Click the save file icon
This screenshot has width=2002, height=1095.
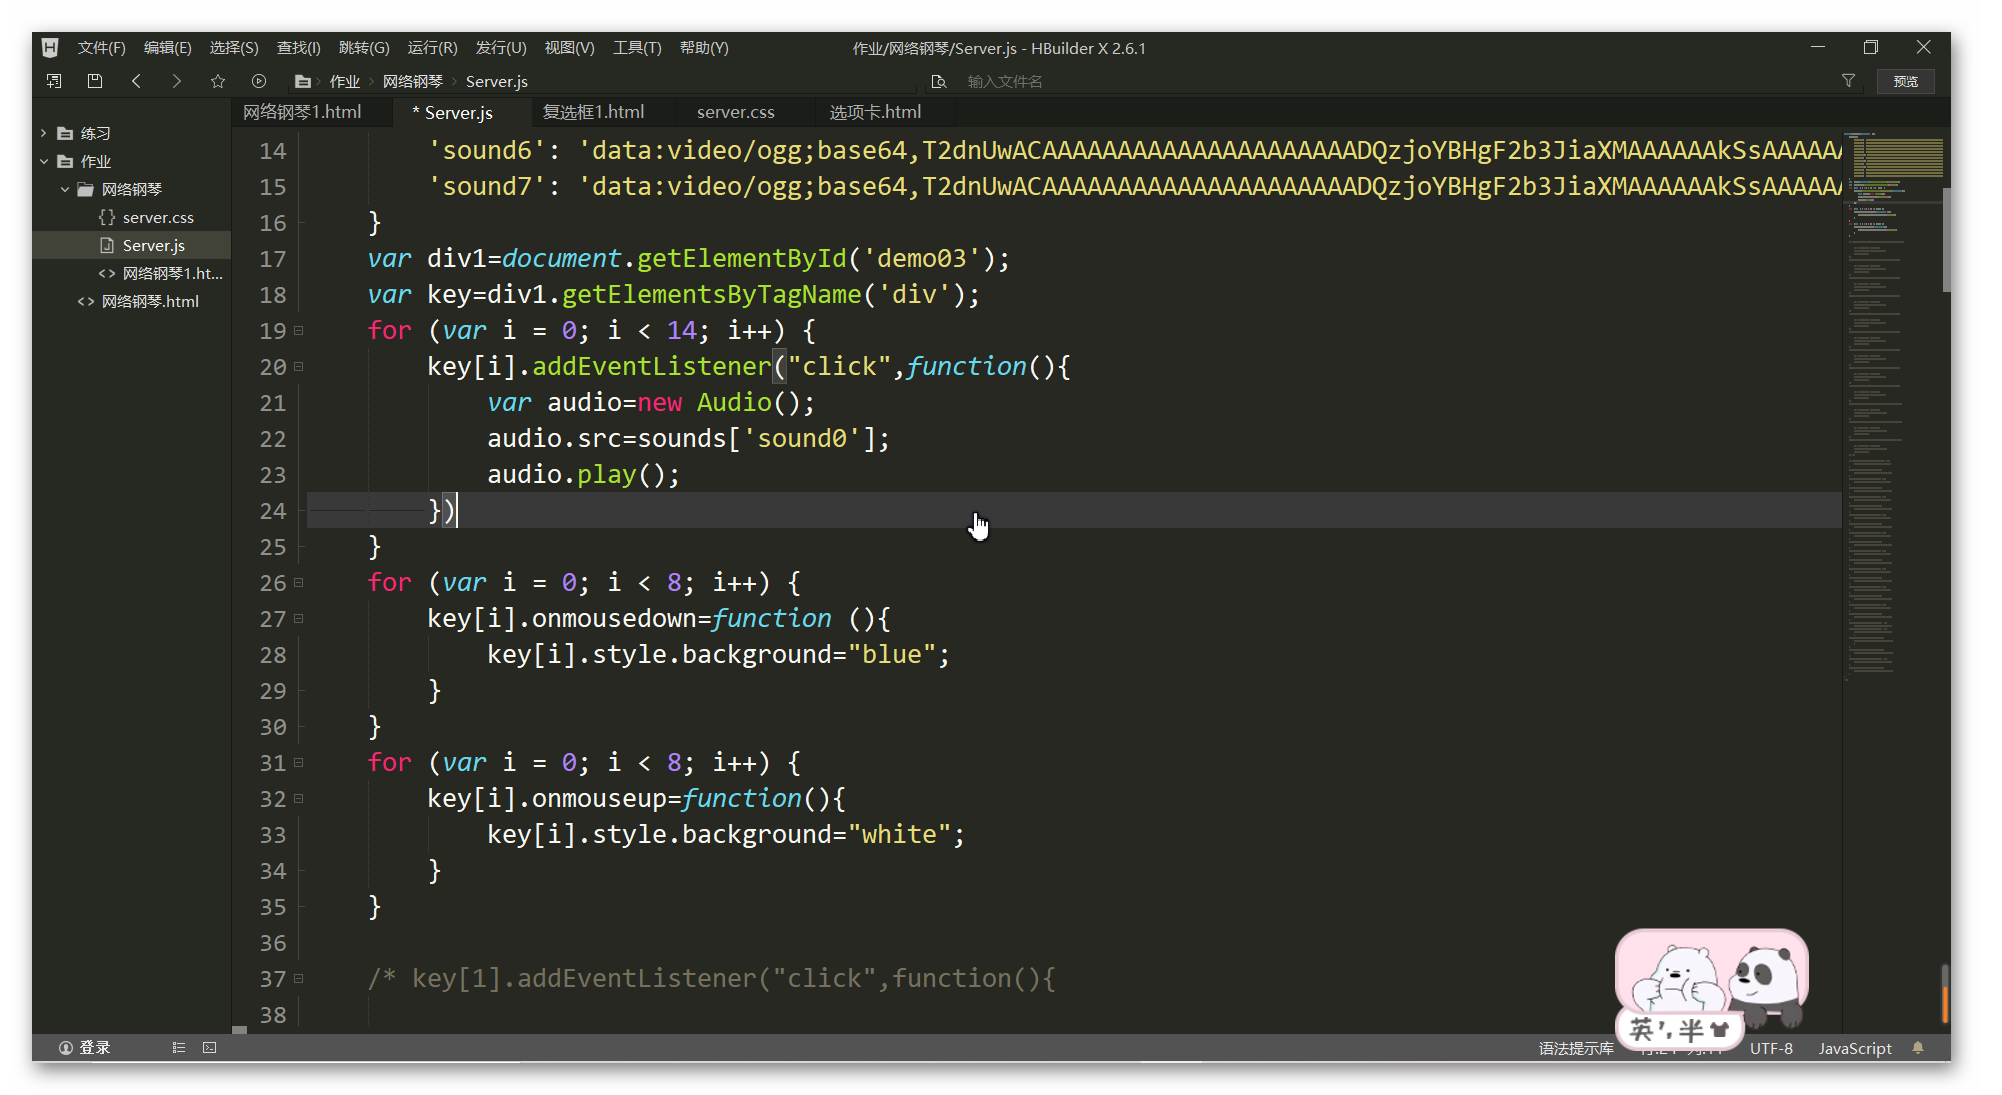coord(95,81)
